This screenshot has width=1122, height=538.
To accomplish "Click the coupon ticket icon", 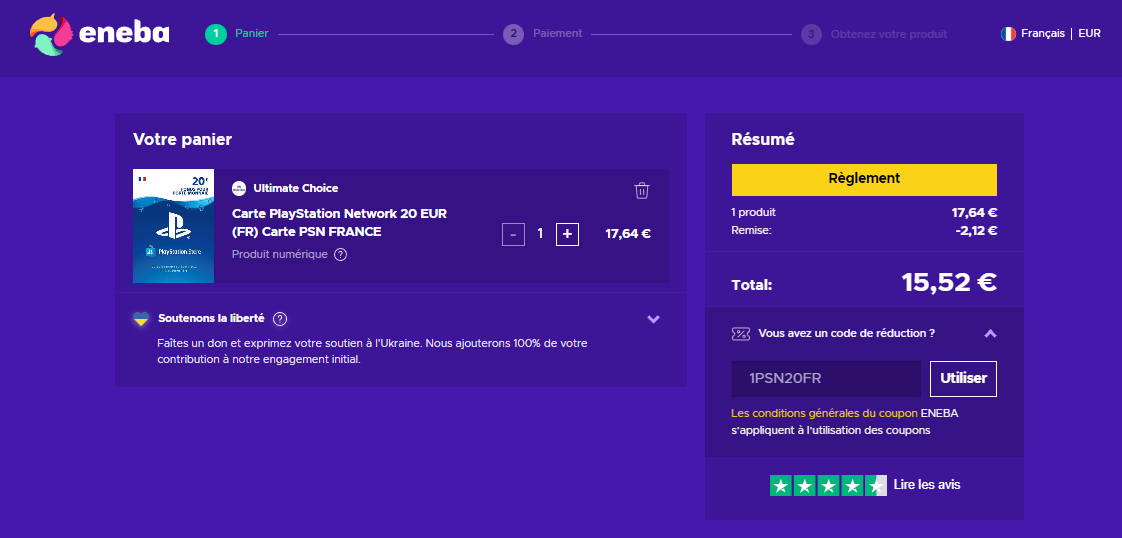I will [x=741, y=334].
